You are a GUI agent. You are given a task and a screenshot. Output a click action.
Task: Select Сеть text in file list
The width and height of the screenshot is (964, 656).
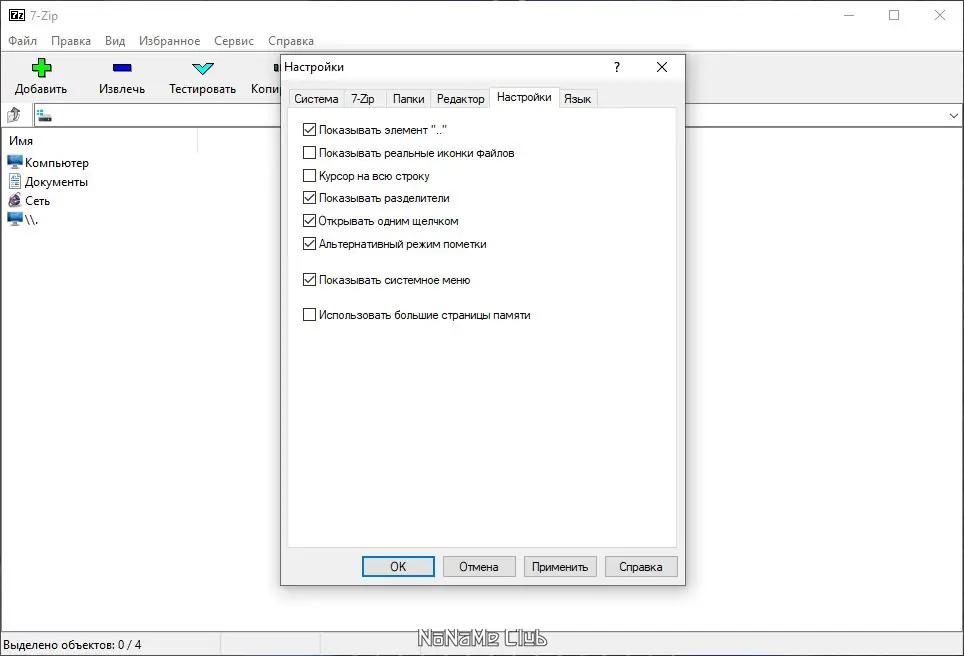click(x=37, y=201)
